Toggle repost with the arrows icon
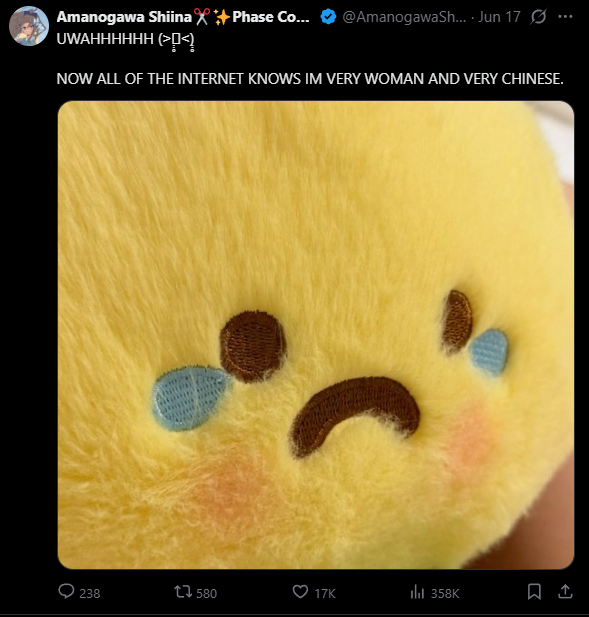This screenshot has height=617, width=589. [183, 591]
